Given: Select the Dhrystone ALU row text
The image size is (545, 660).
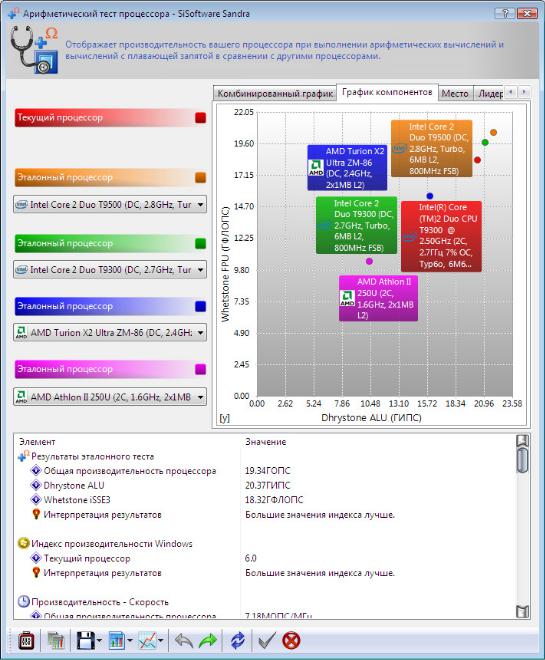Looking at the screenshot, I should pos(74,485).
